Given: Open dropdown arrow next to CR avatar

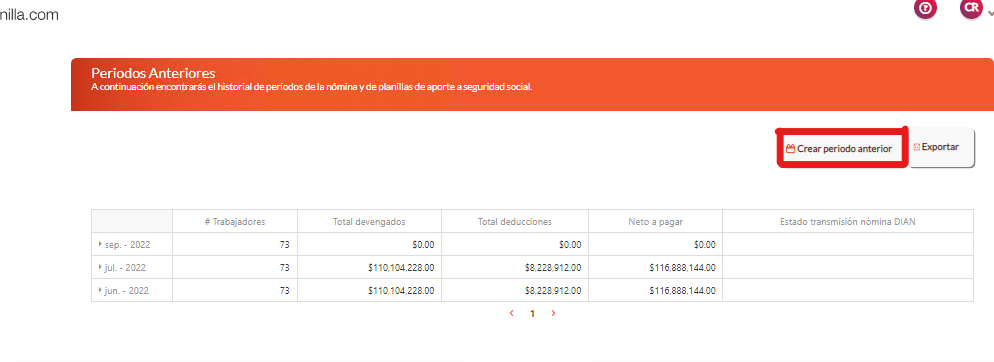Looking at the screenshot, I should 990,13.
